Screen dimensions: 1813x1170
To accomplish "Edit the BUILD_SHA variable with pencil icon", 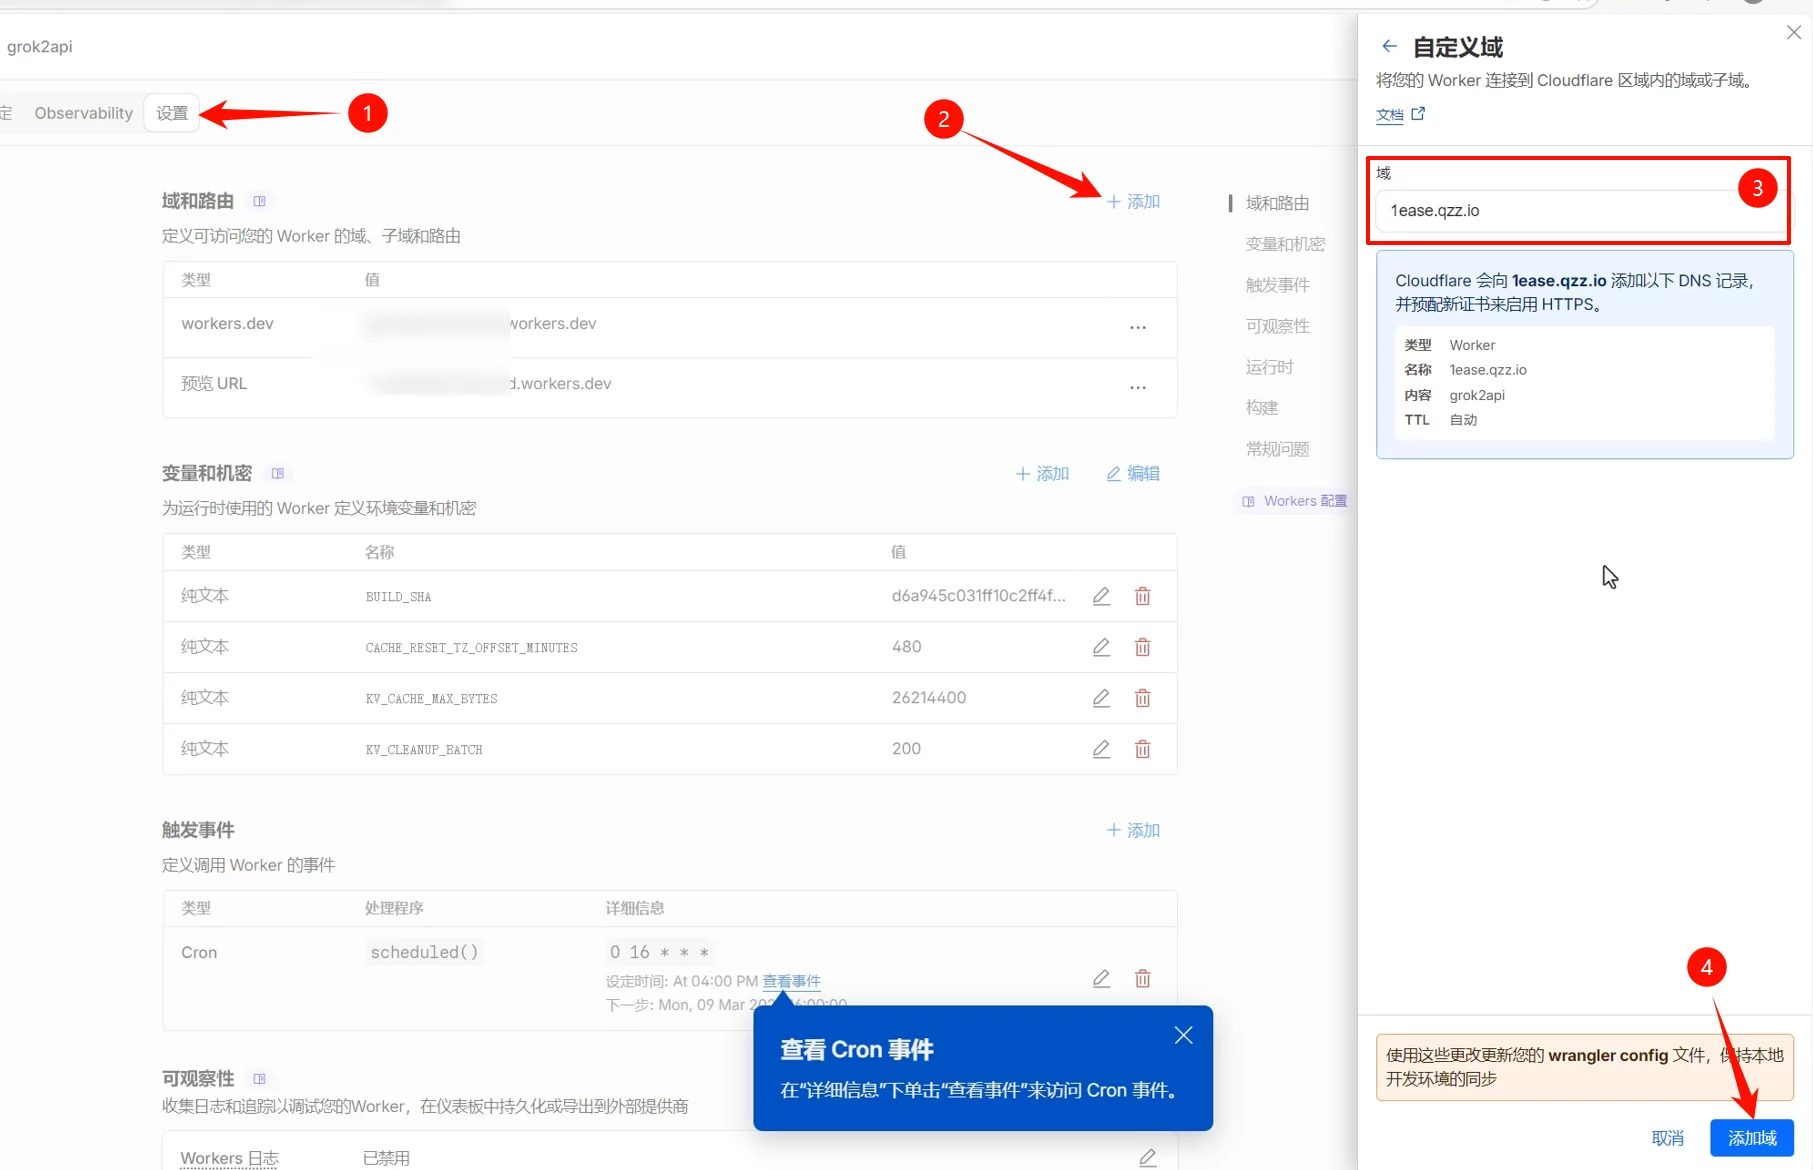I will click(x=1101, y=596).
